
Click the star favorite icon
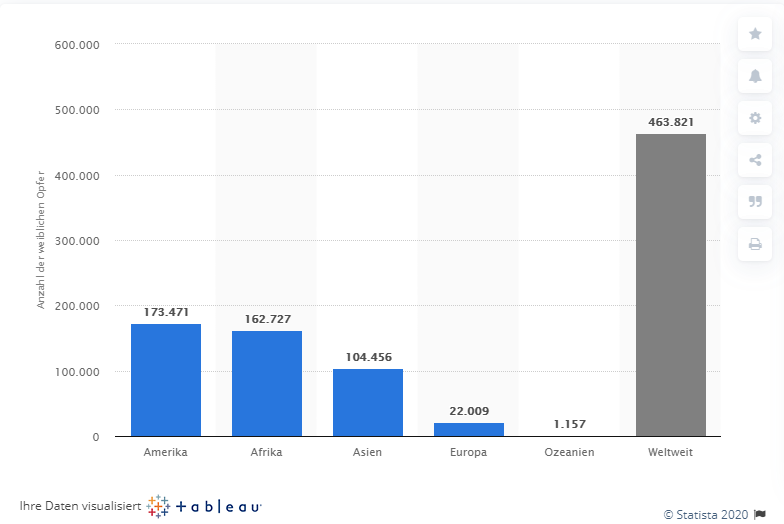pos(755,34)
